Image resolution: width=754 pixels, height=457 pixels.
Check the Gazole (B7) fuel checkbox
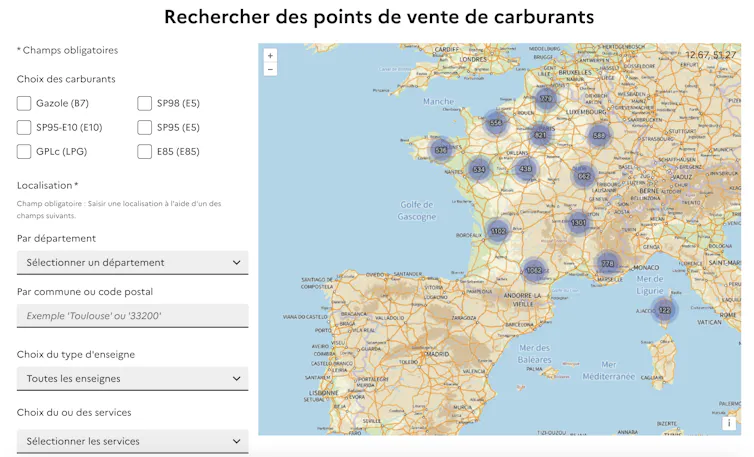tap(24, 103)
